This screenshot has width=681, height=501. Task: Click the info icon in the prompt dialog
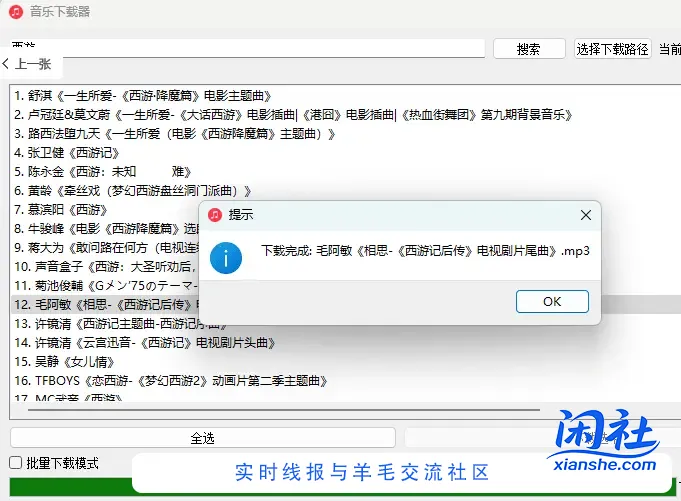click(226, 258)
